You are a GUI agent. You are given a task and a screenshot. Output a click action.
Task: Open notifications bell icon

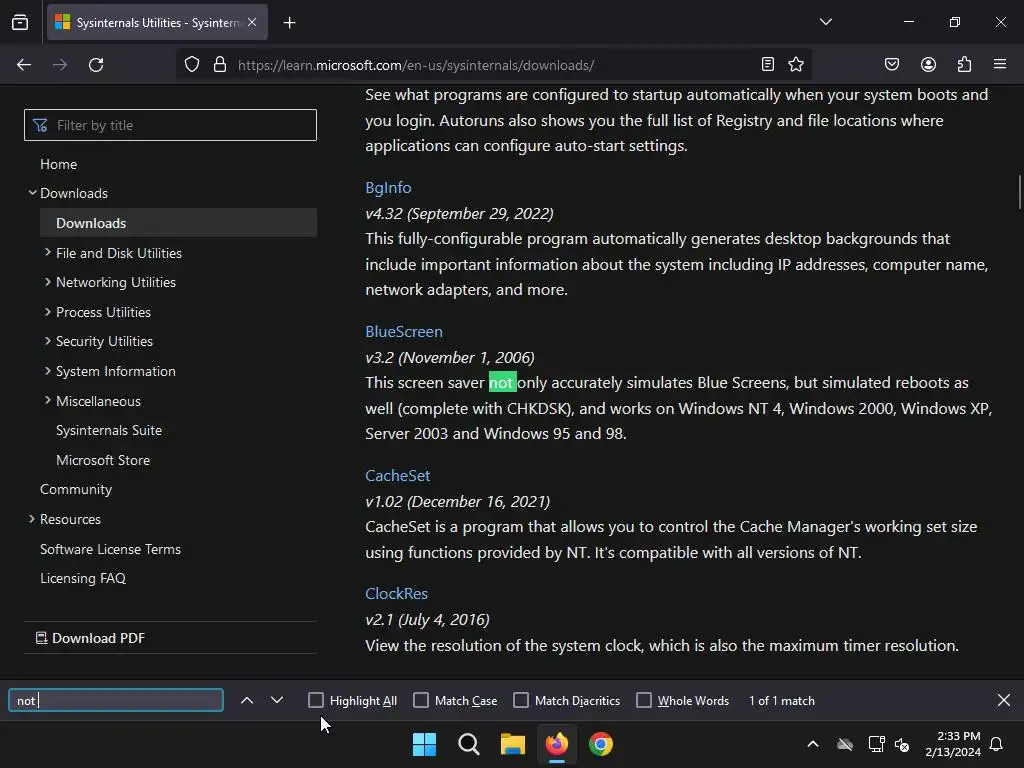click(997, 744)
